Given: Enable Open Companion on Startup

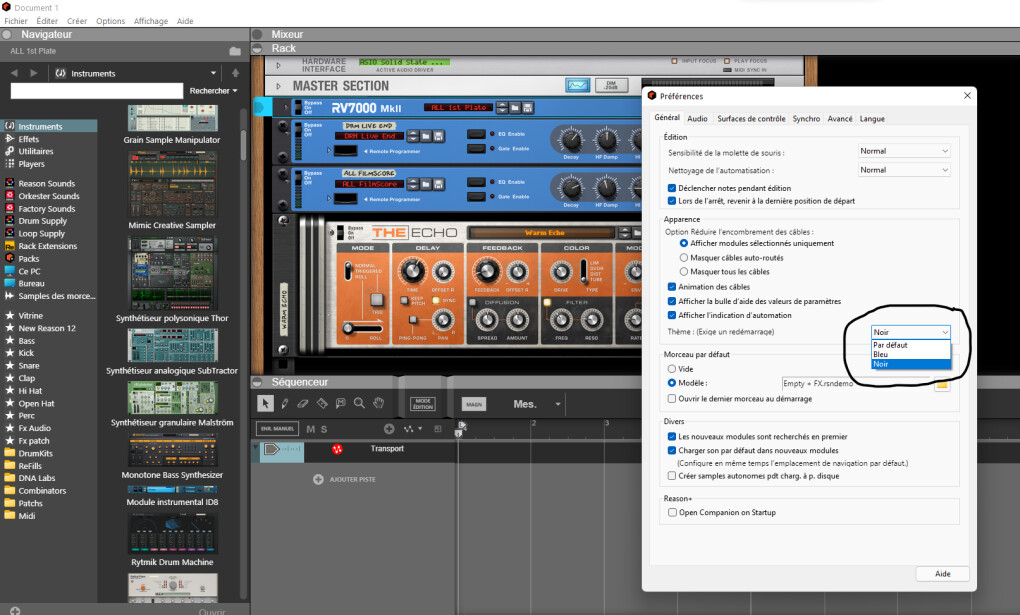Looking at the screenshot, I should click(673, 513).
